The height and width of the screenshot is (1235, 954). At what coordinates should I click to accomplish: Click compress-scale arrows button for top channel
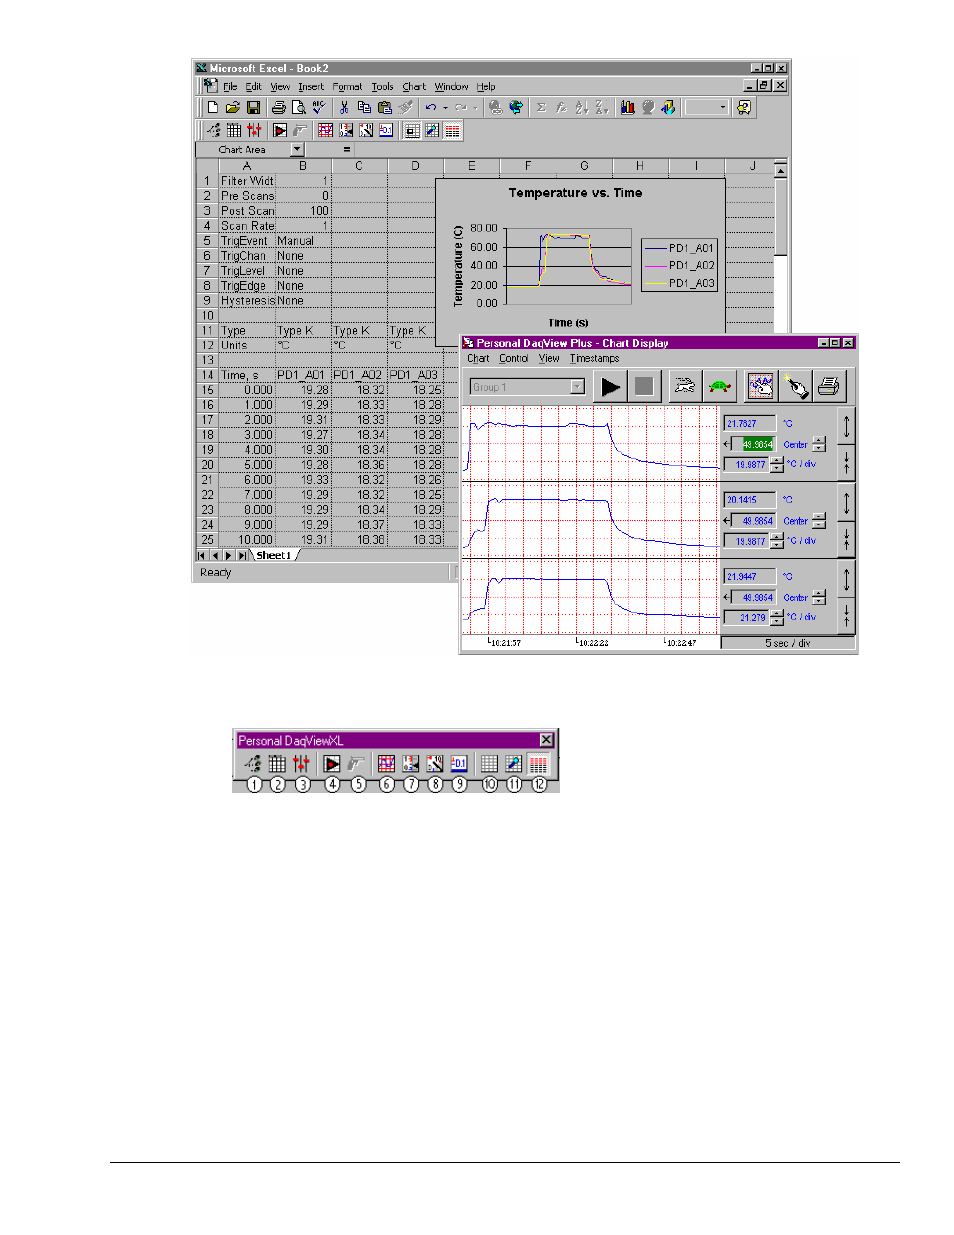tap(846, 462)
